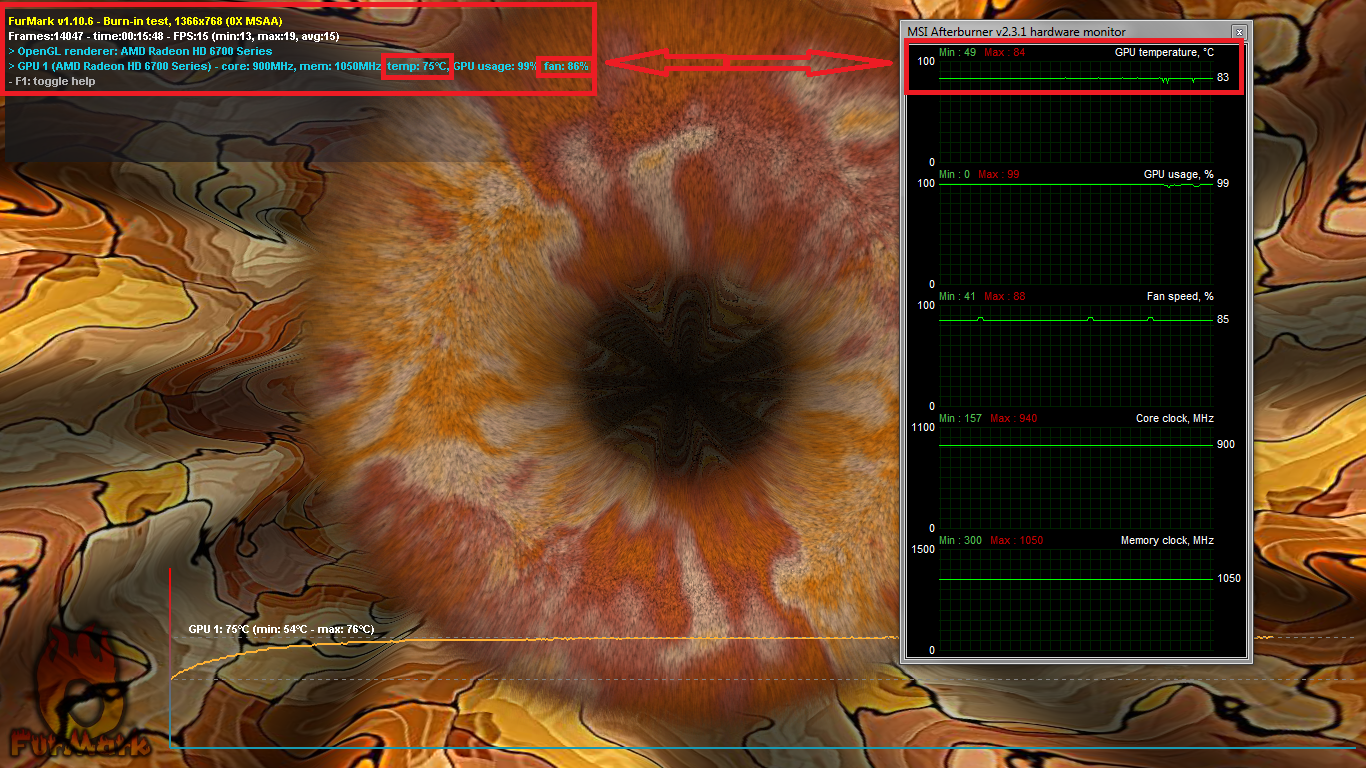The image size is (1366, 768).
Task: Click the 'OpenGL renderer' line in FurMark
Action: click(139, 51)
